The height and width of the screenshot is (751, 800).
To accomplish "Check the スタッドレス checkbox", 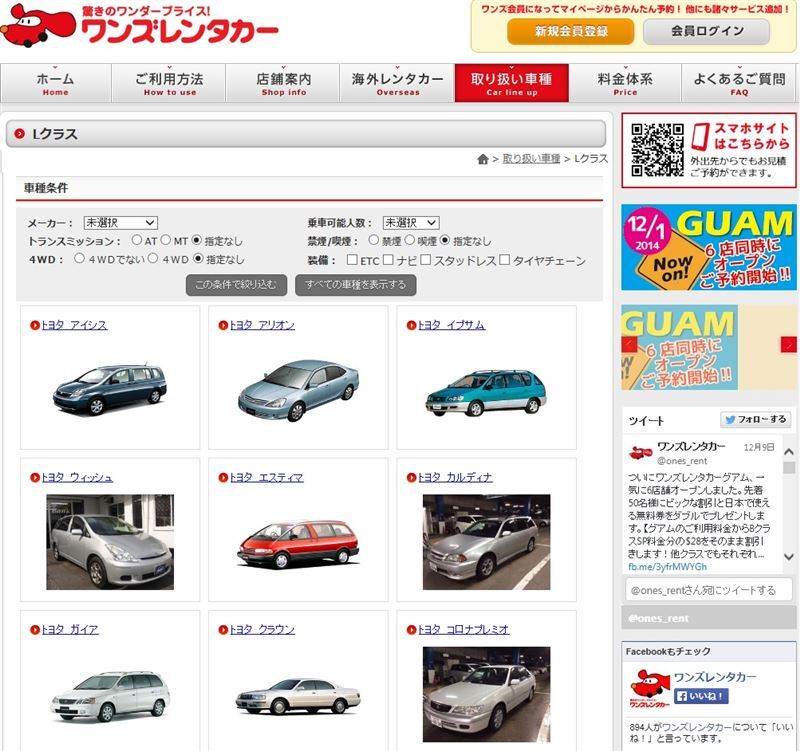I will tap(426, 260).
